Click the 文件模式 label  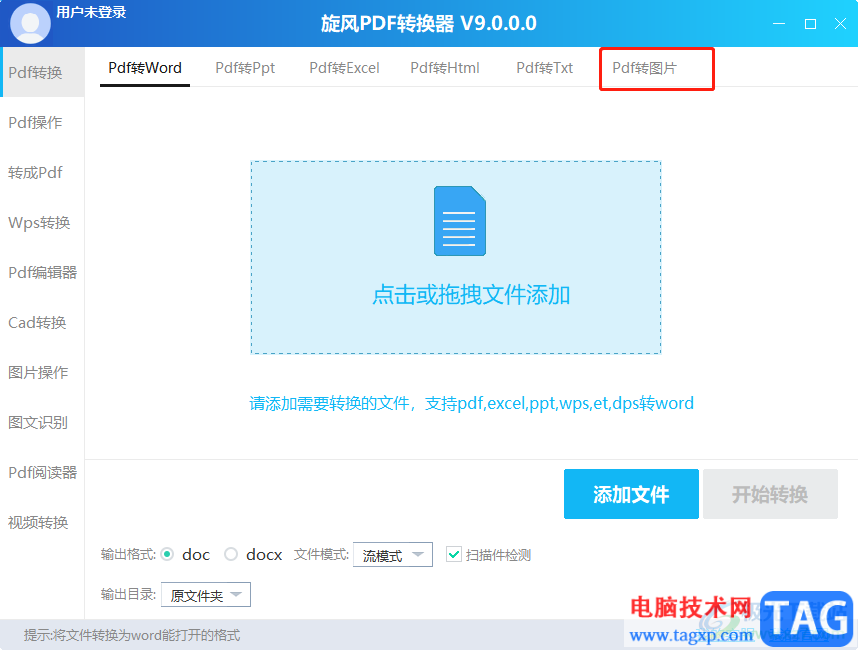pyautogui.click(x=321, y=554)
